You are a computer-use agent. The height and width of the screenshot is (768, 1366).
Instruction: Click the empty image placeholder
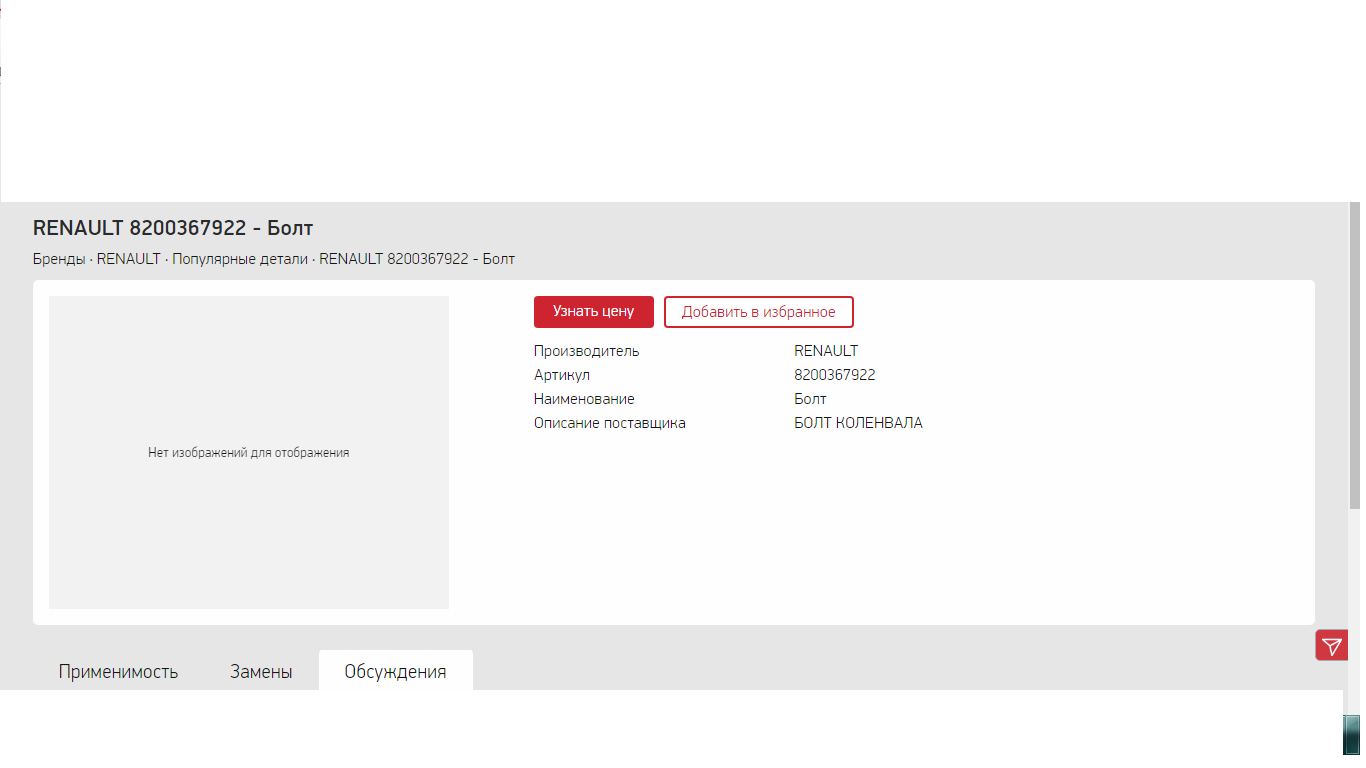pos(249,452)
